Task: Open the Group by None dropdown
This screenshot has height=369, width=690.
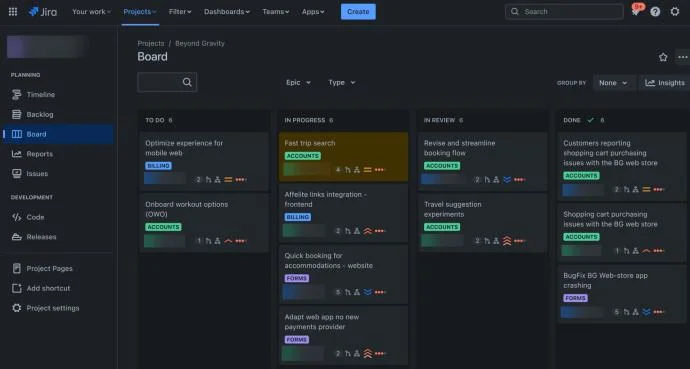Action: [x=613, y=83]
